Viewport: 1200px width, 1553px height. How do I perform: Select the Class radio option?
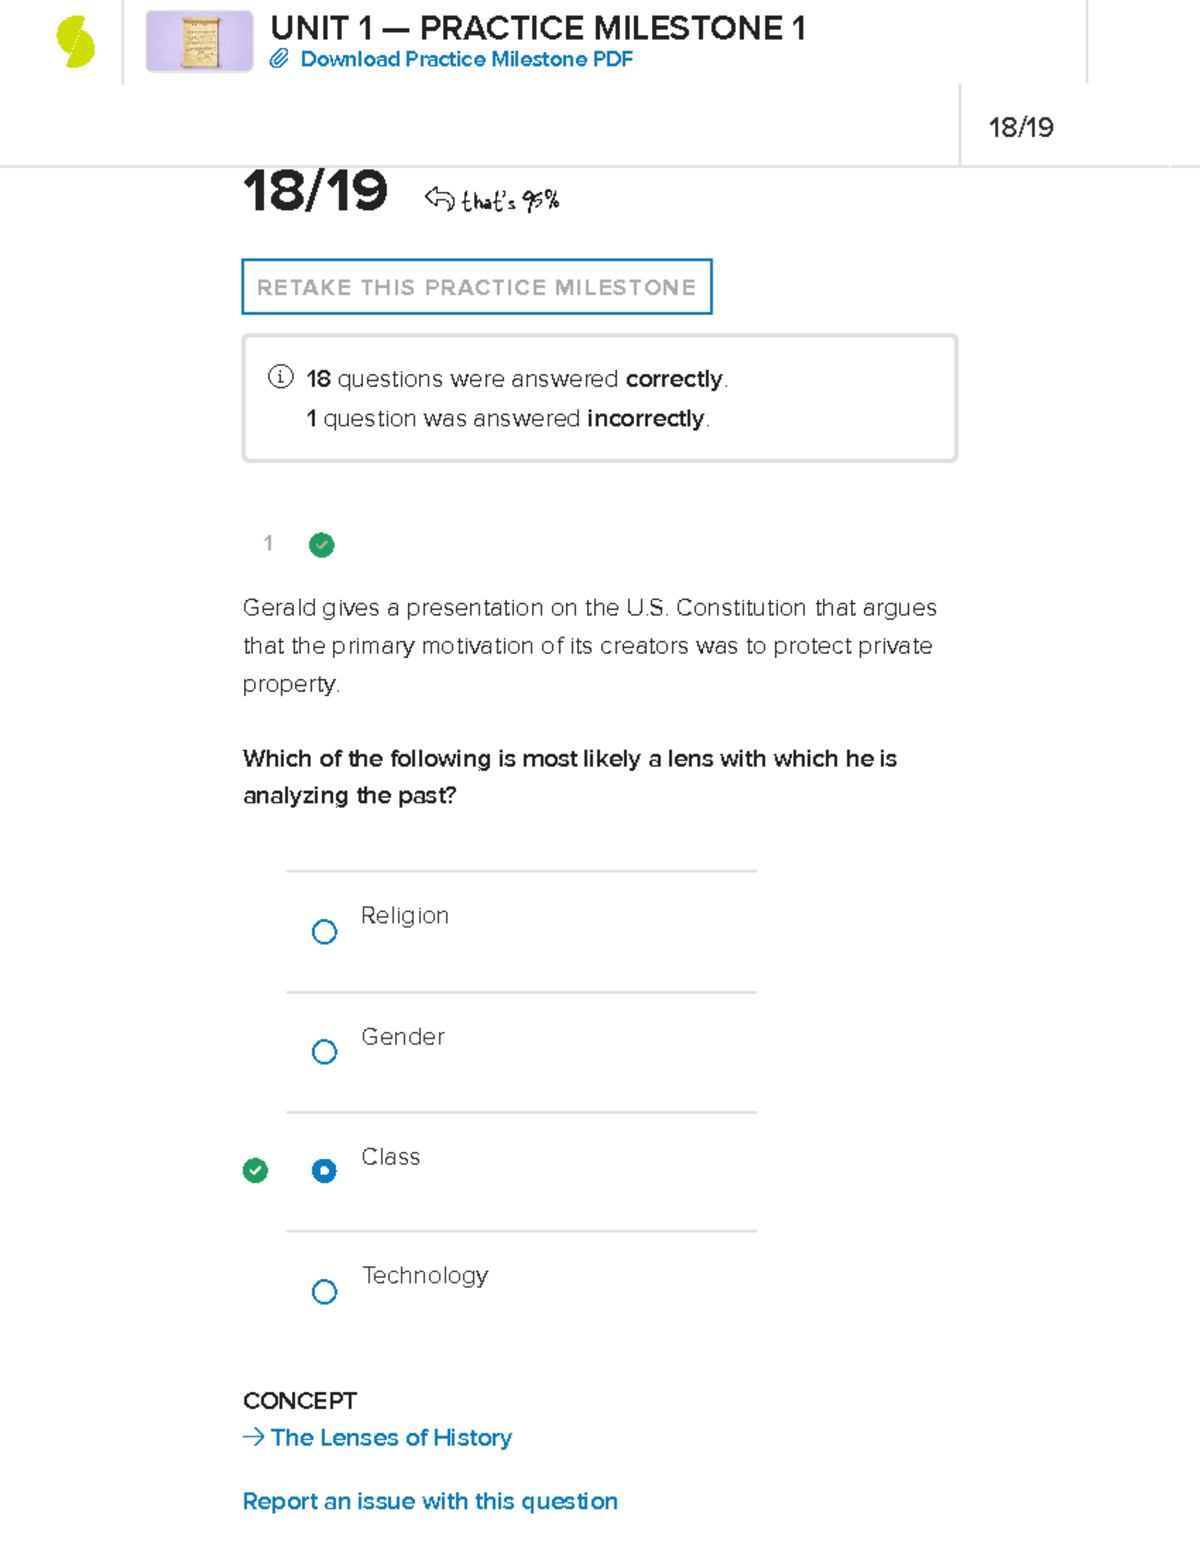(x=324, y=1171)
